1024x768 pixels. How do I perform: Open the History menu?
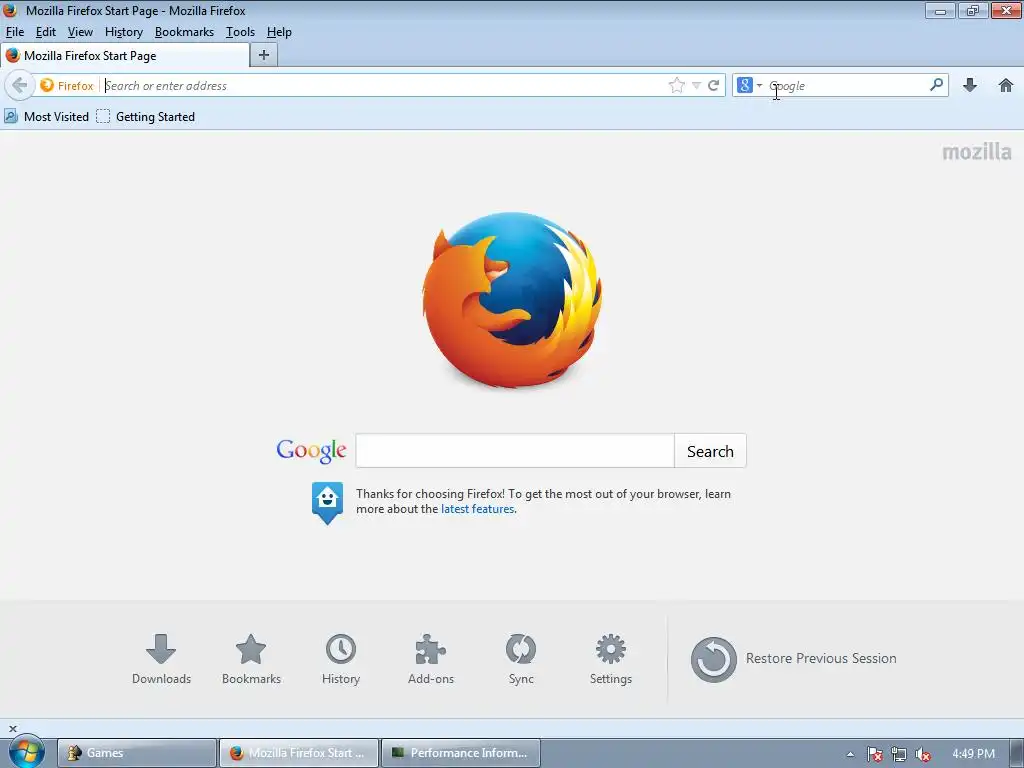[124, 32]
